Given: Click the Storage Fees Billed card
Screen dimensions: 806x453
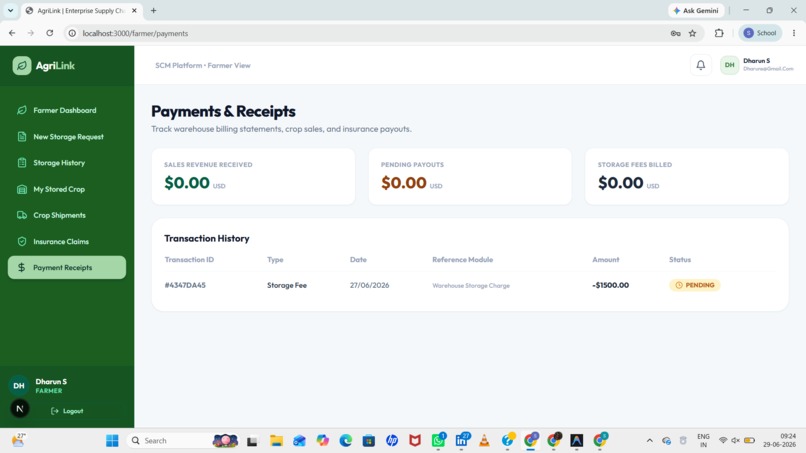Looking at the screenshot, I should tap(687, 176).
